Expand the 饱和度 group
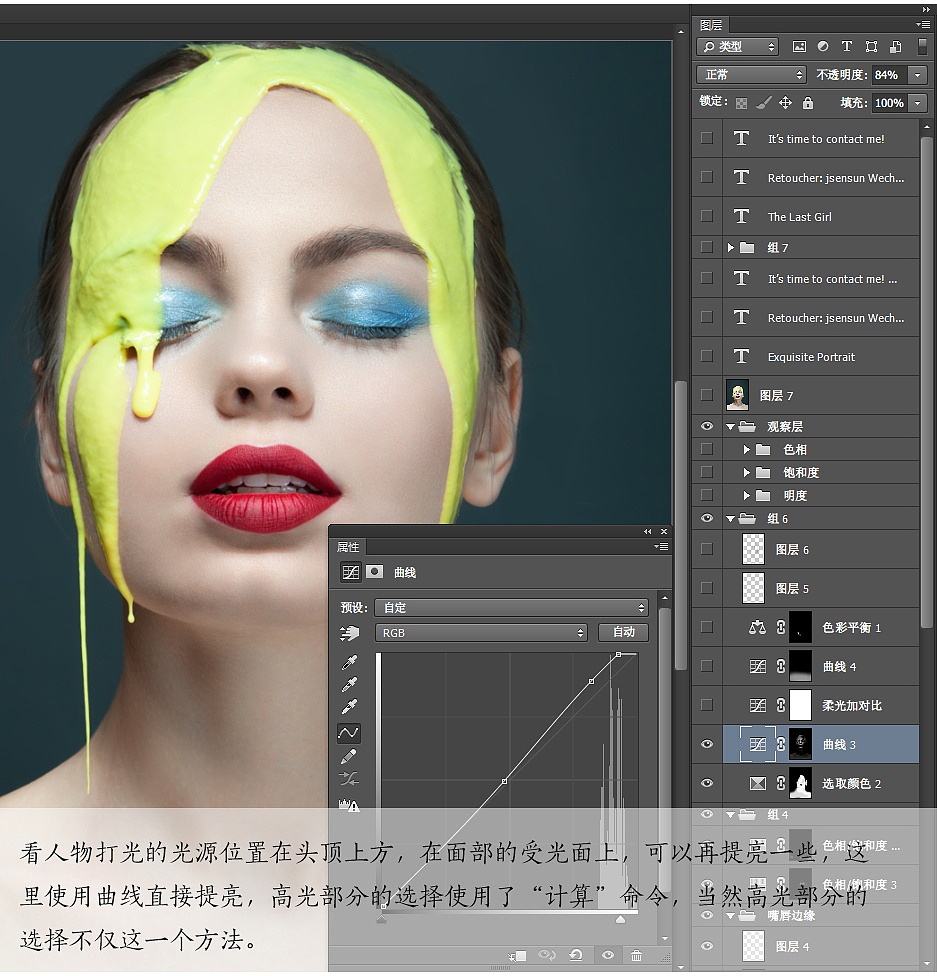The height and width of the screenshot is (976, 937). (746, 472)
